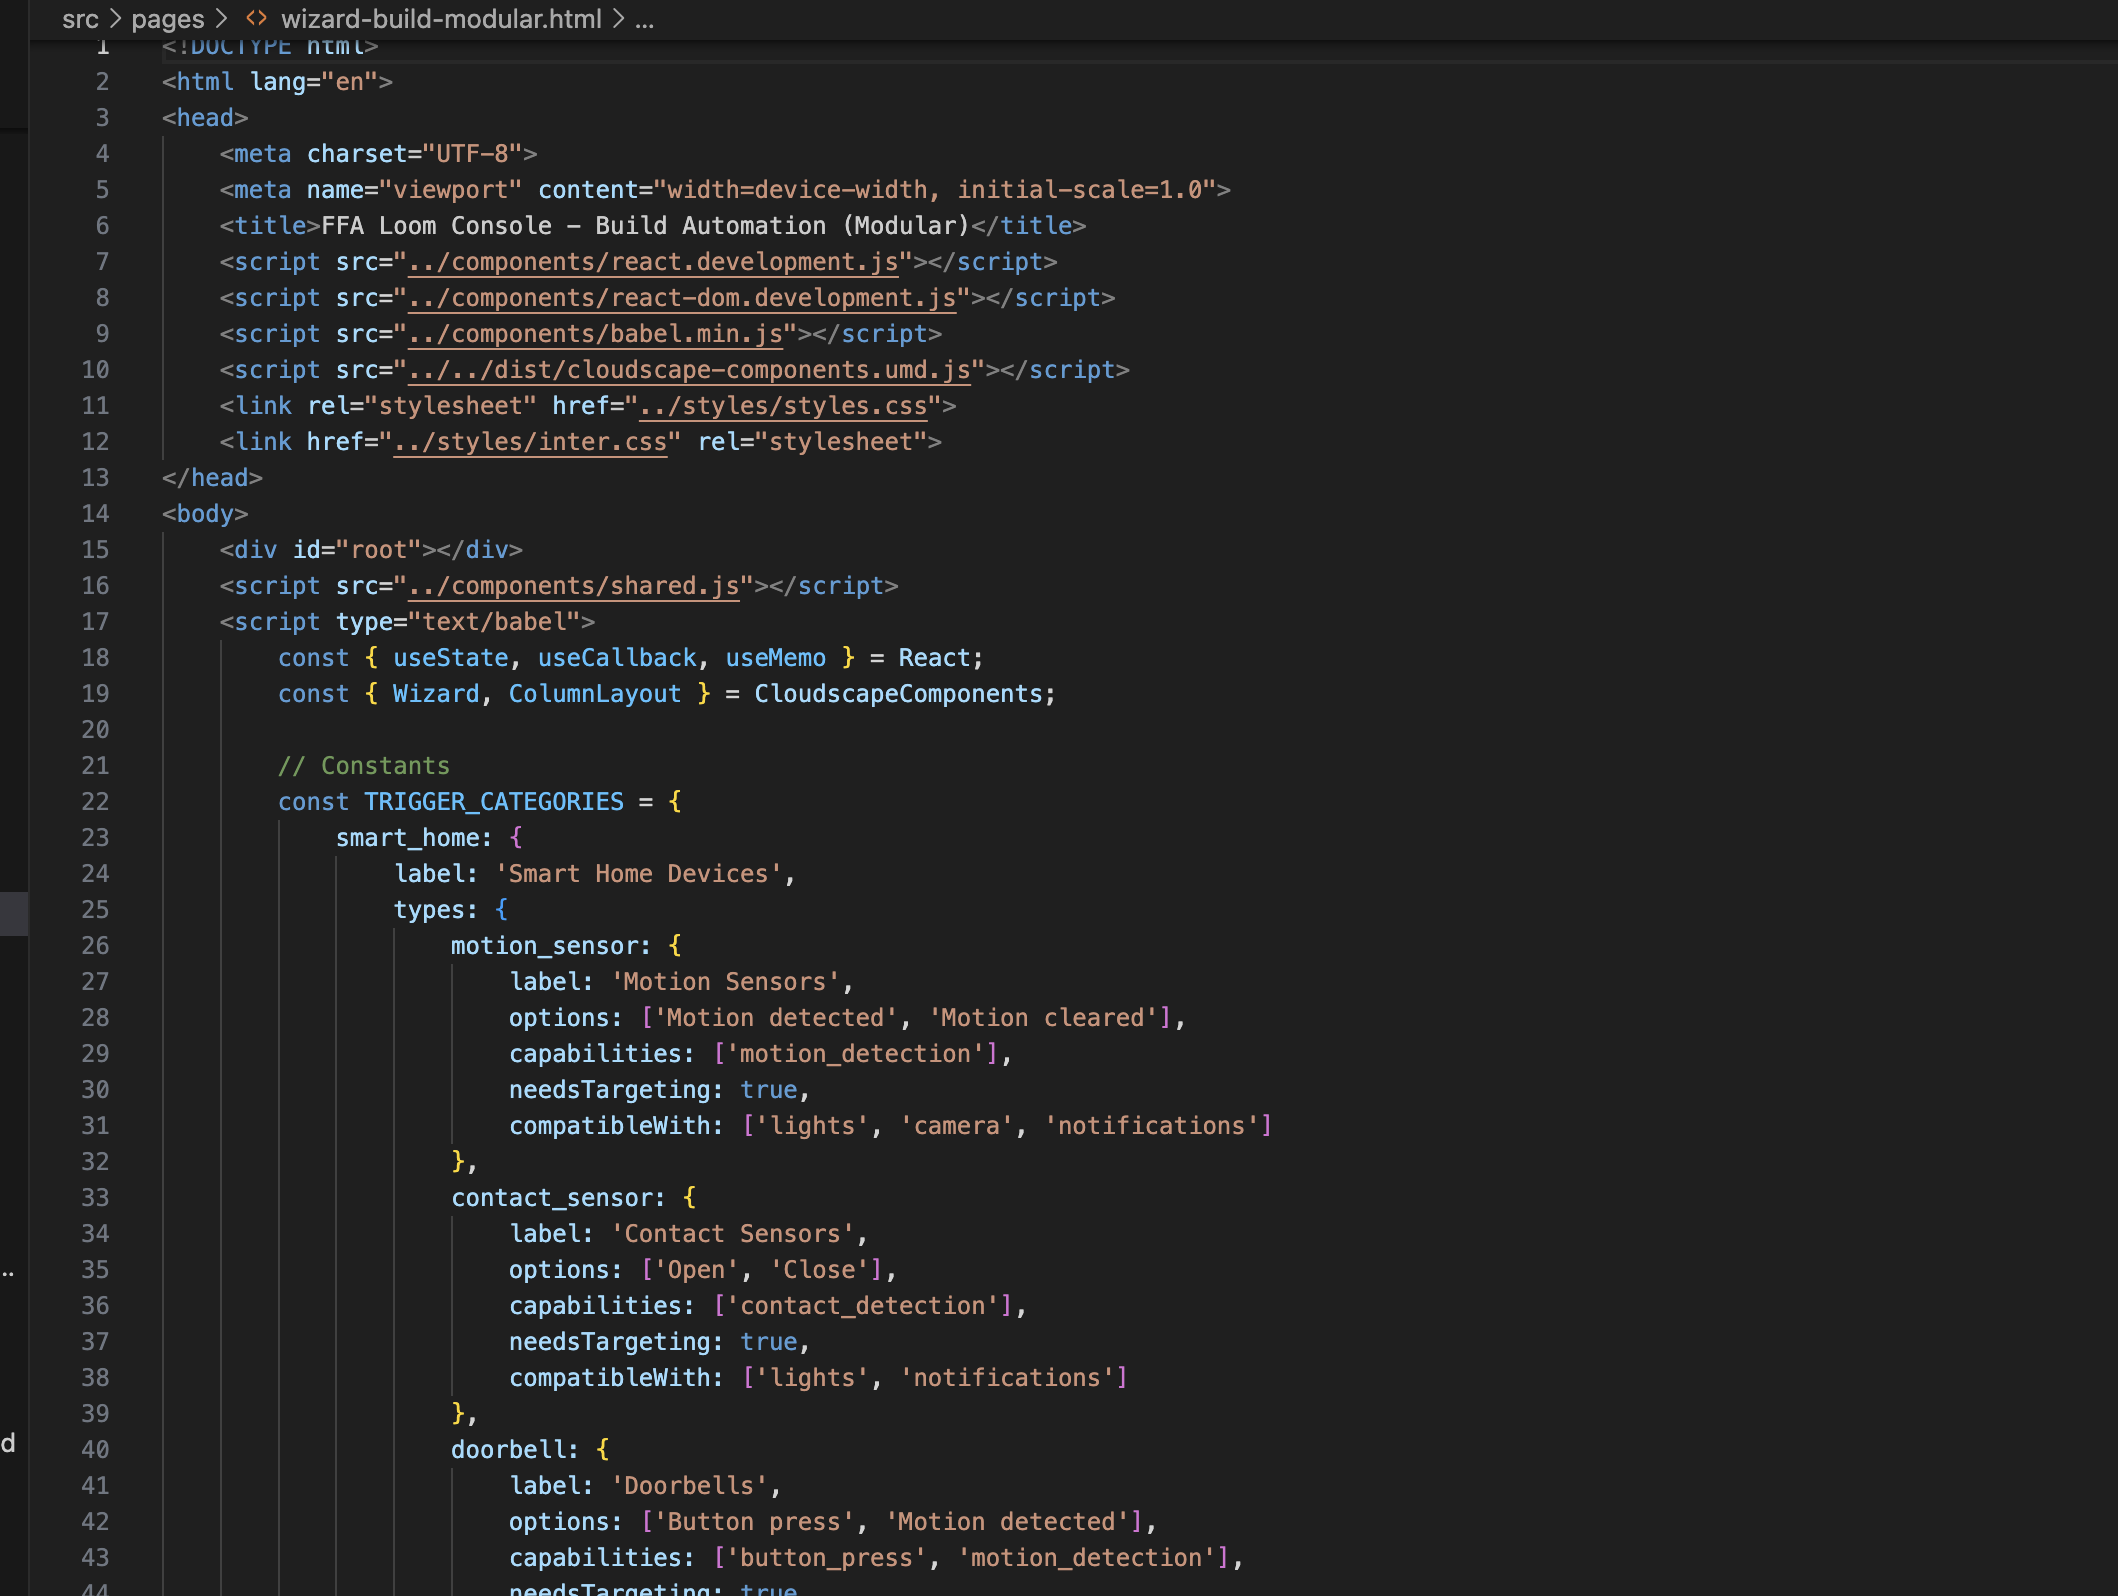Place cursor on the Constants comment
The height and width of the screenshot is (1596, 2118).
point(384,766)
